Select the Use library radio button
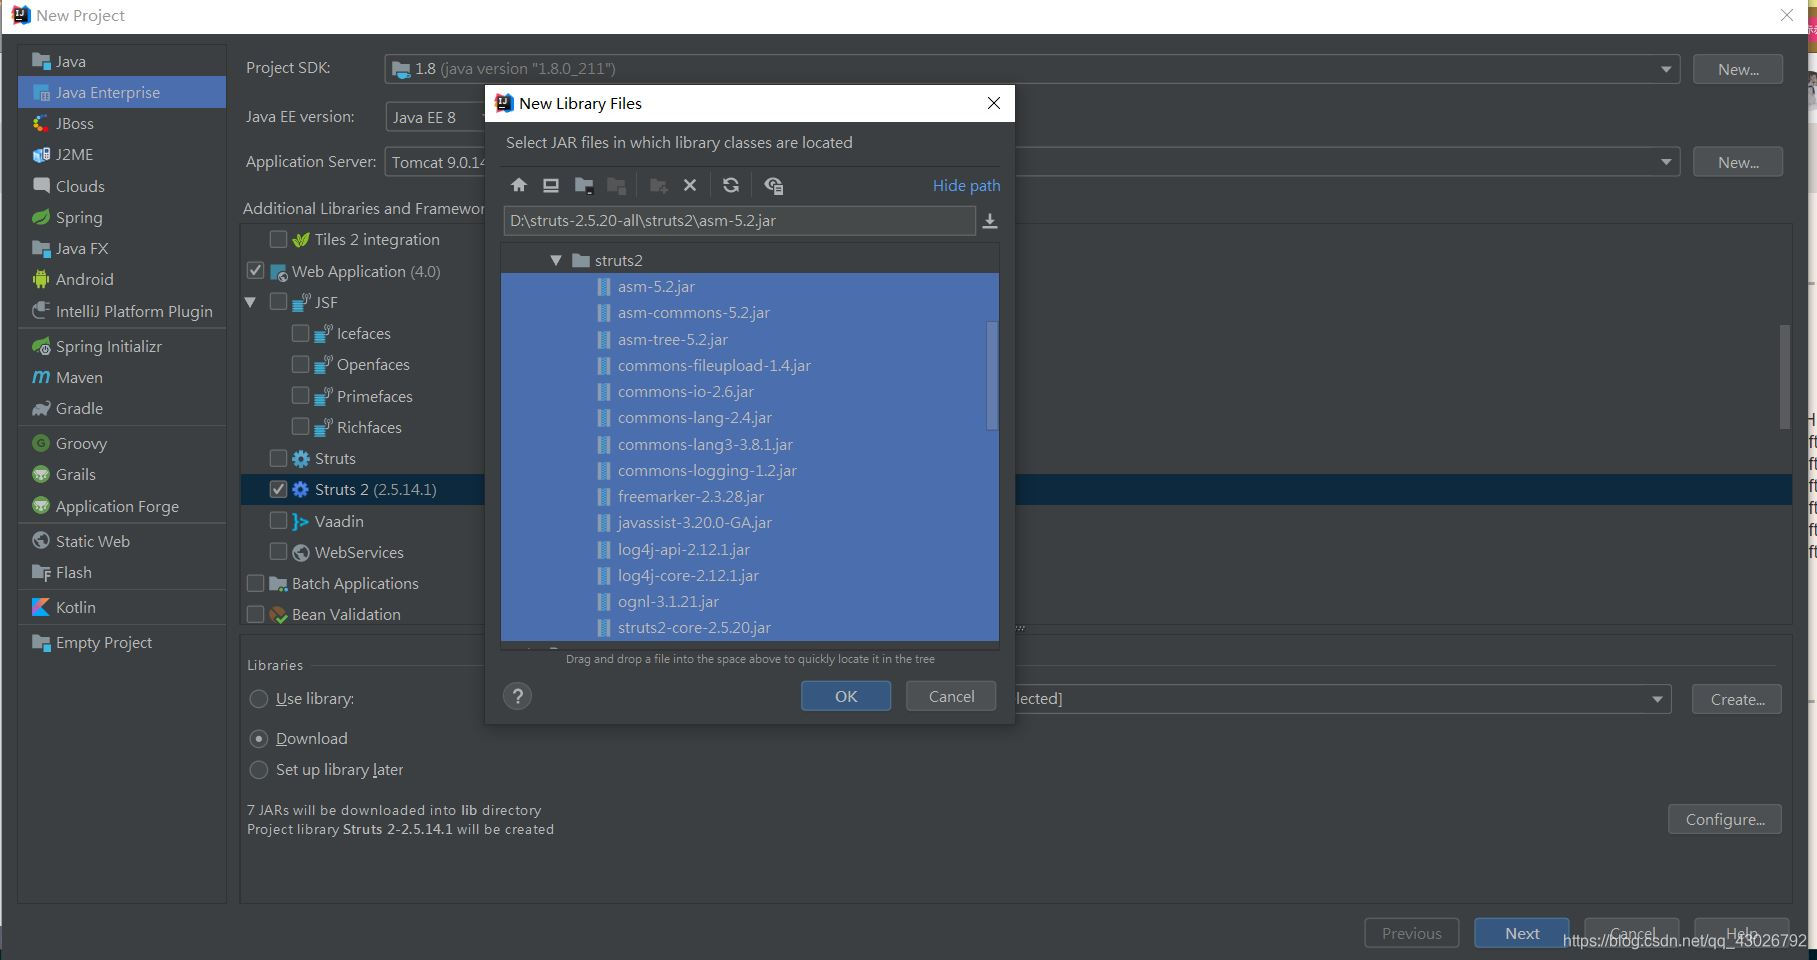The height and width of the screenshot is (960, 1817). point(259,698)
